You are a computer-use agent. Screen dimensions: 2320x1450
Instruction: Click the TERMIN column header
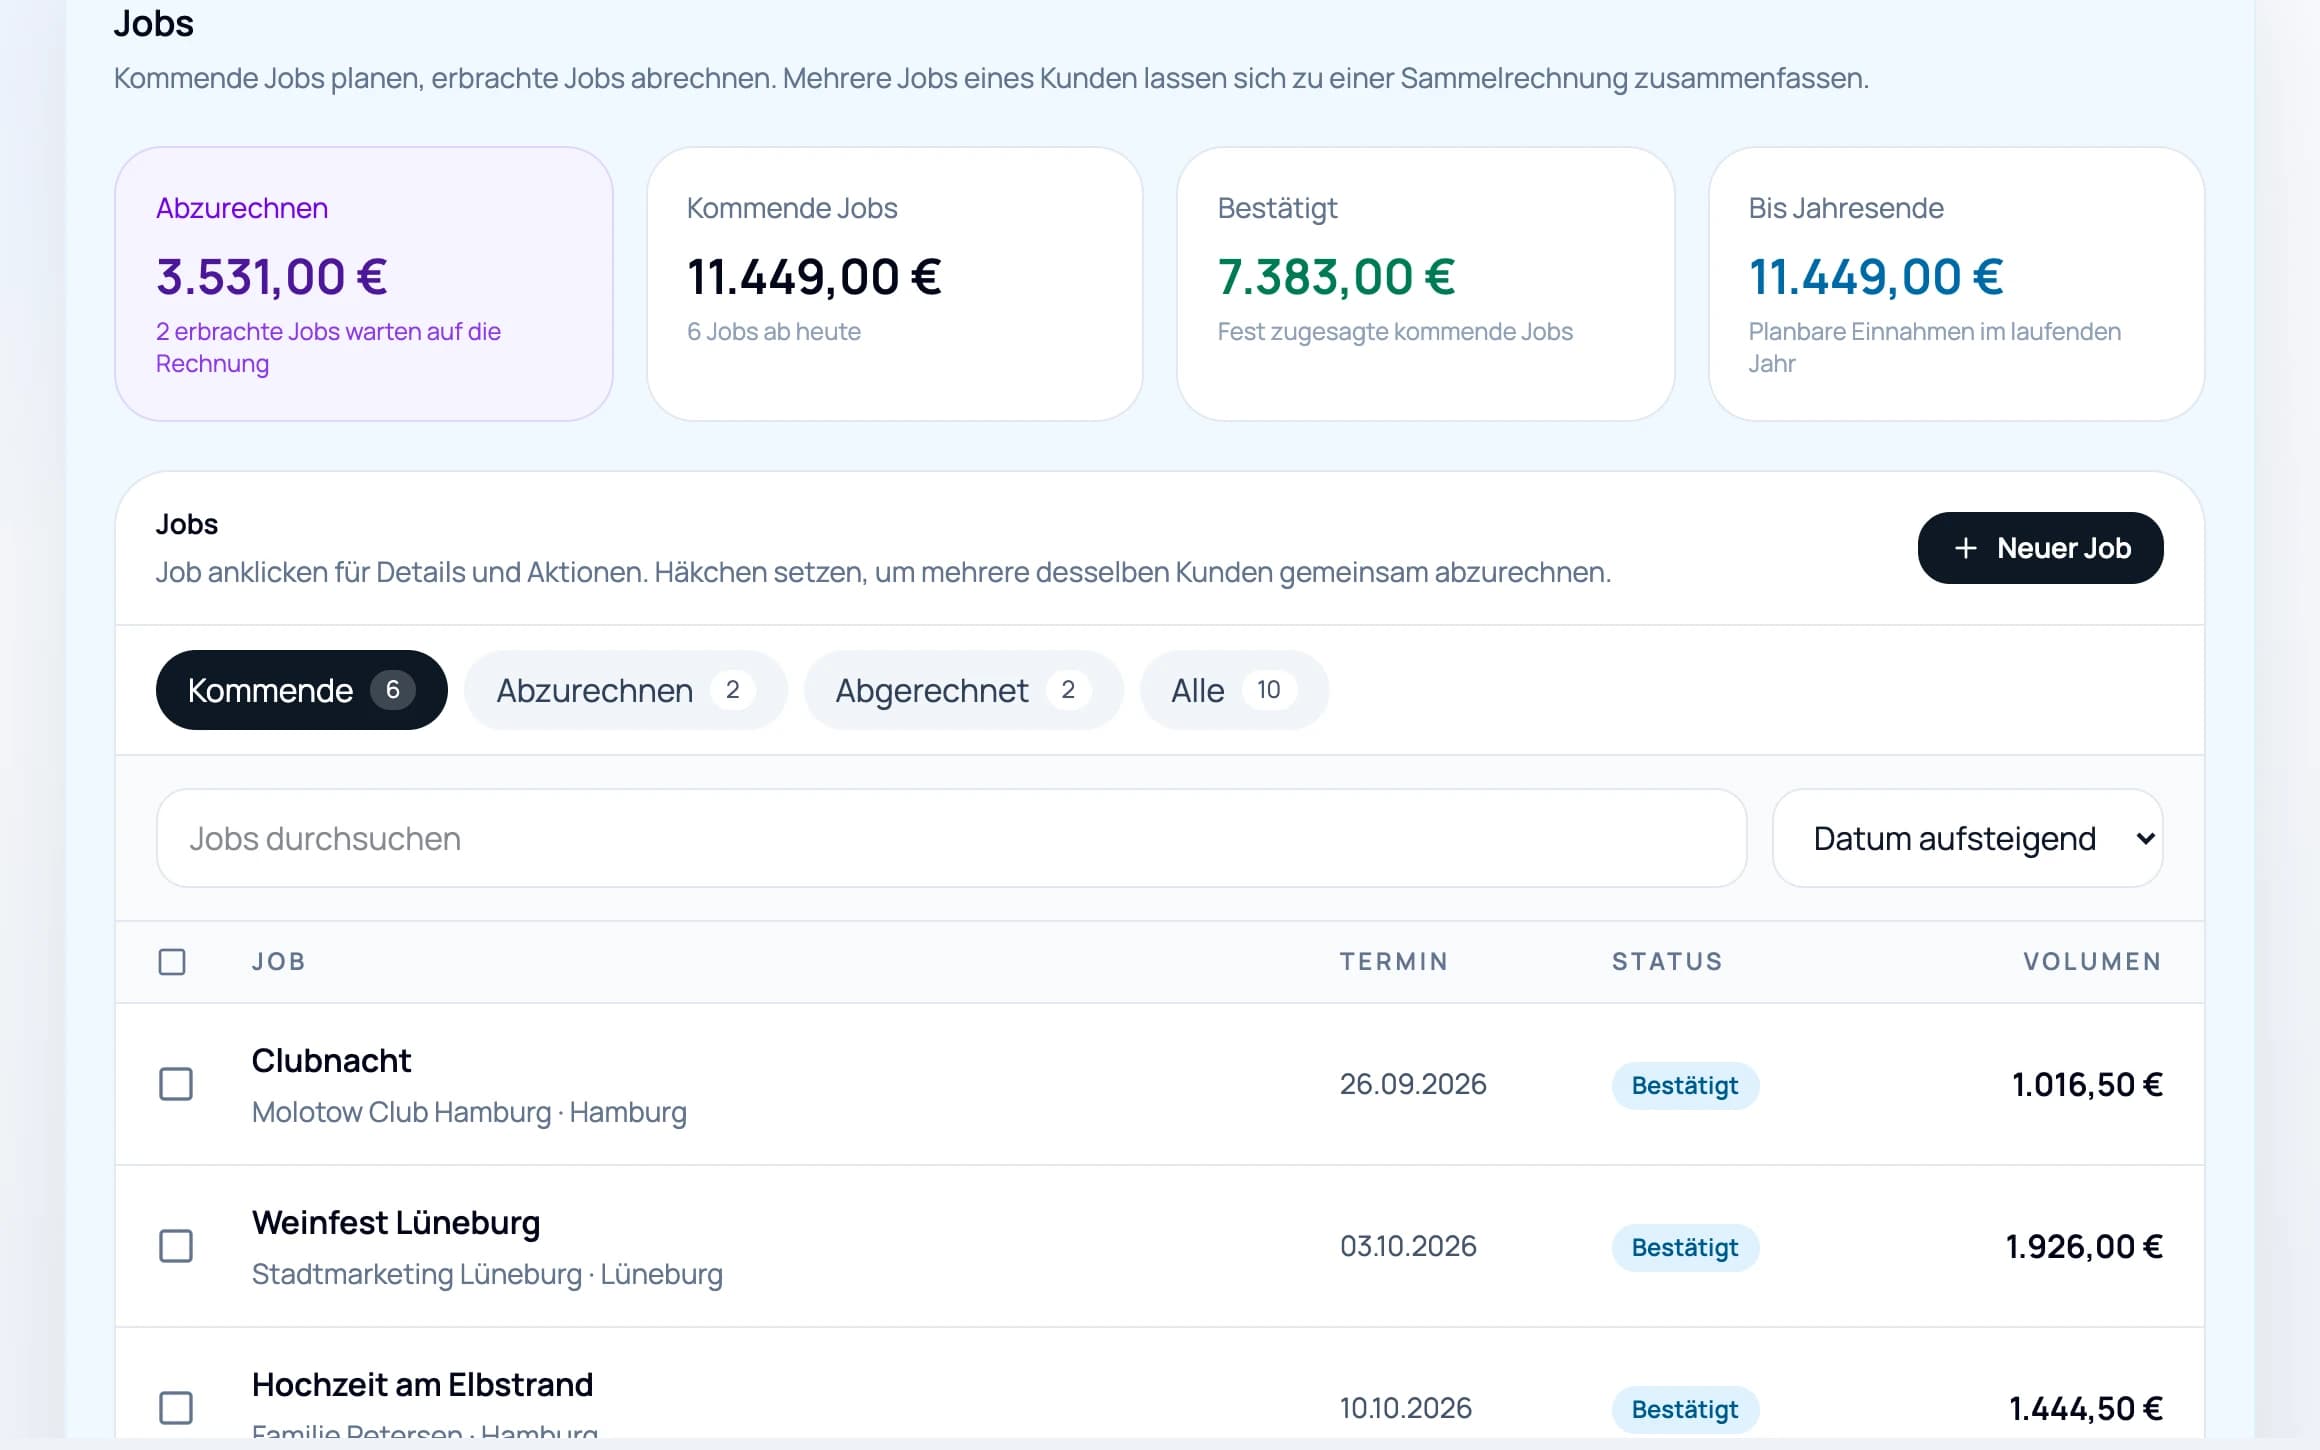coord(1394,962)
